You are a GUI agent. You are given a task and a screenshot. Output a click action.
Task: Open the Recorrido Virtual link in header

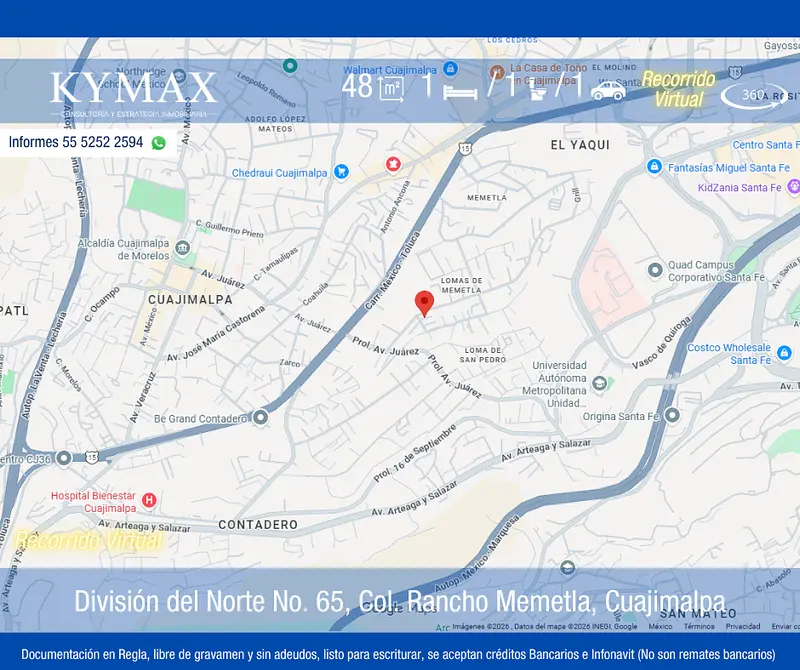click(679, 89)
